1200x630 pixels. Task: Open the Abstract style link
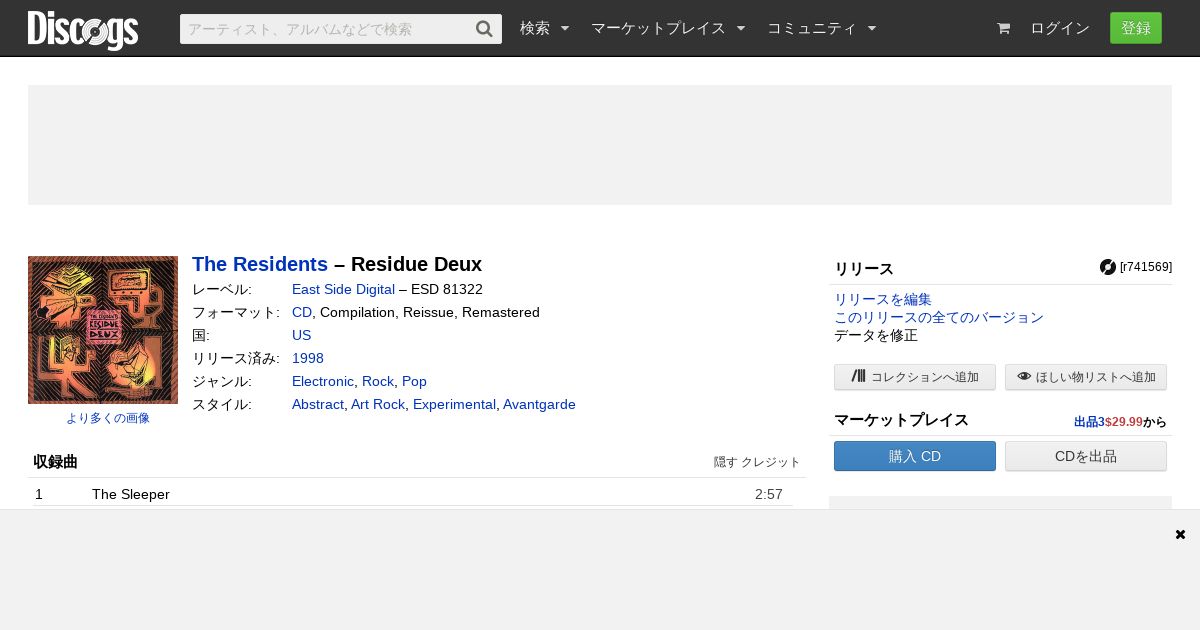pos(318,404)
